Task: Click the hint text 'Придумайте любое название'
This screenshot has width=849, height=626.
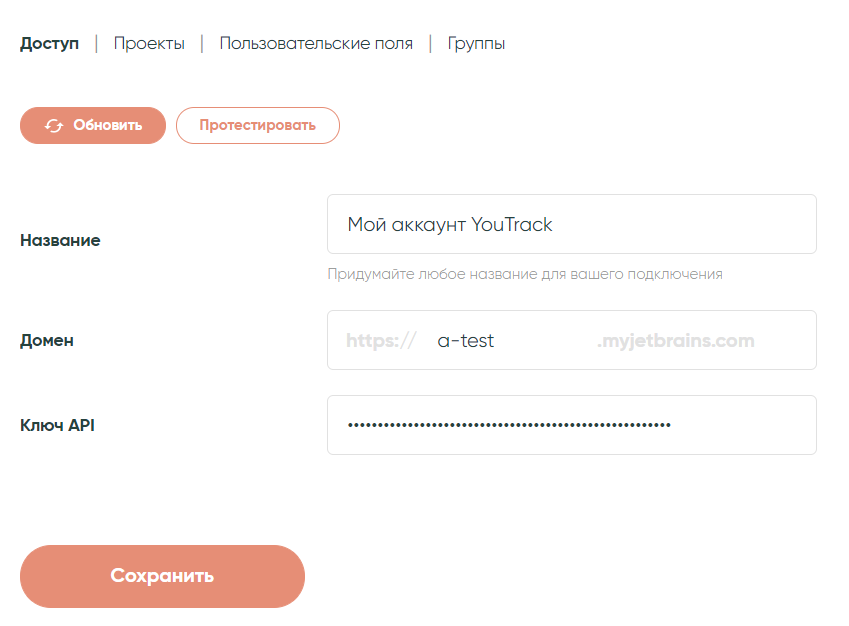Action: pos(524,274)
